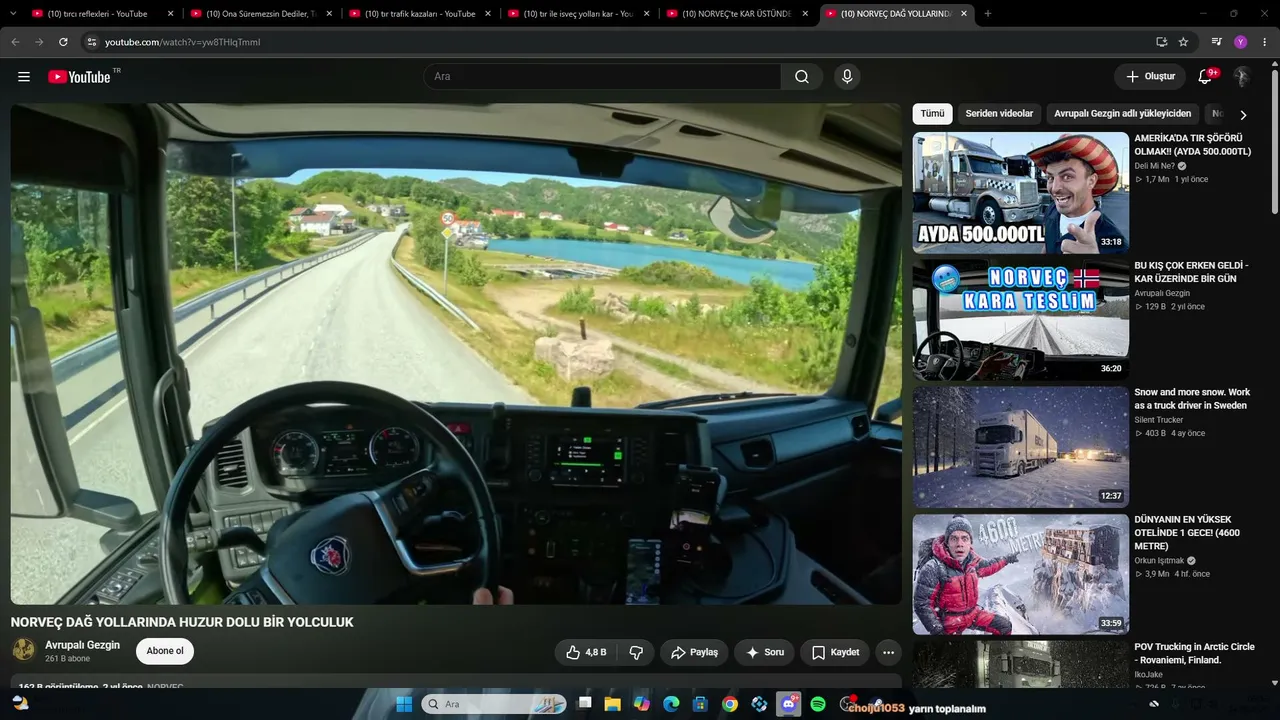Click the 'Soru' ask button

(x=765, y=652)
